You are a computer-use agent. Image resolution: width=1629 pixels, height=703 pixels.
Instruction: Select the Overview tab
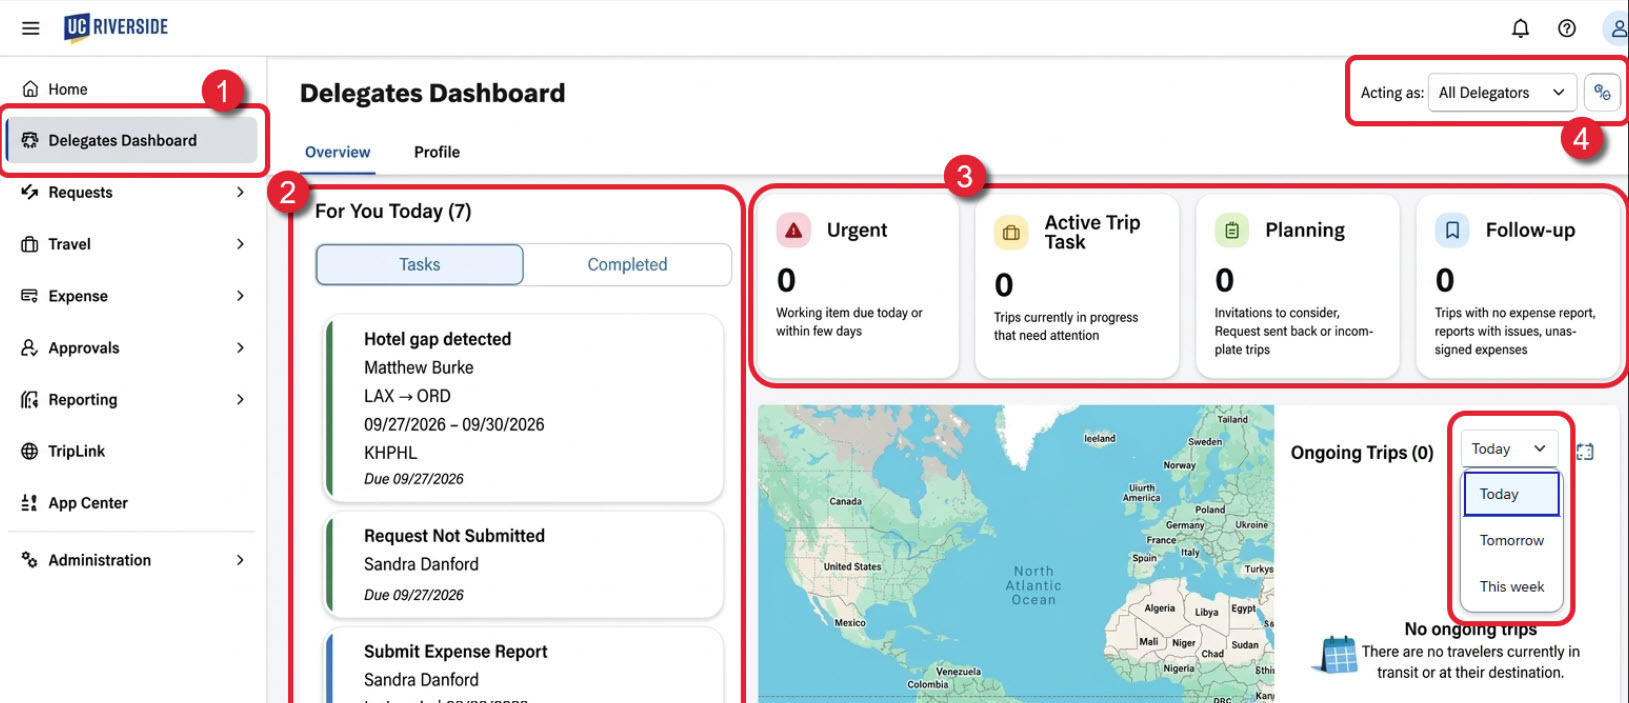pos(337,152)
